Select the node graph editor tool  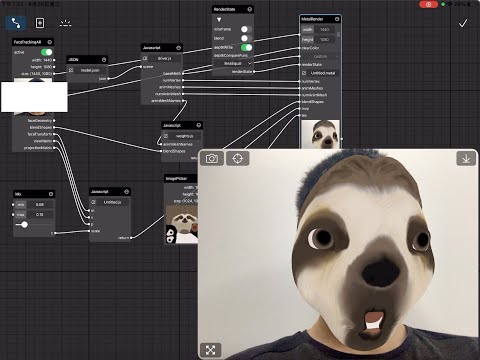(16, 23)
